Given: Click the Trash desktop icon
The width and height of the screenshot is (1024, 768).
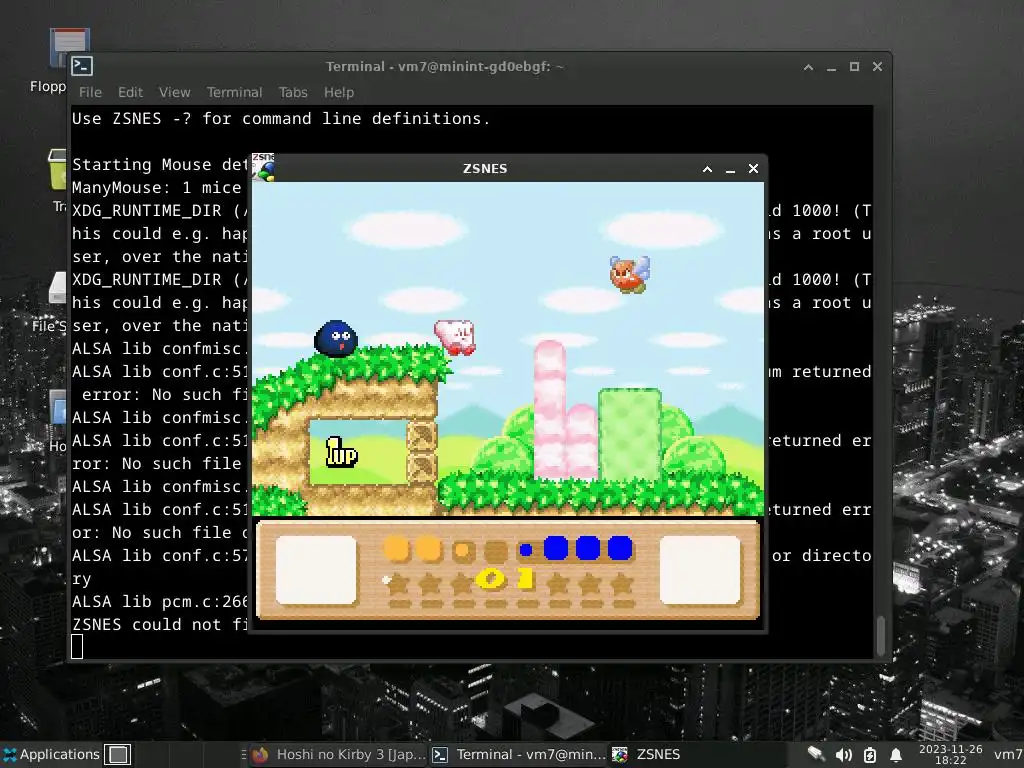Looking at the screenshot, I should 57,170.
